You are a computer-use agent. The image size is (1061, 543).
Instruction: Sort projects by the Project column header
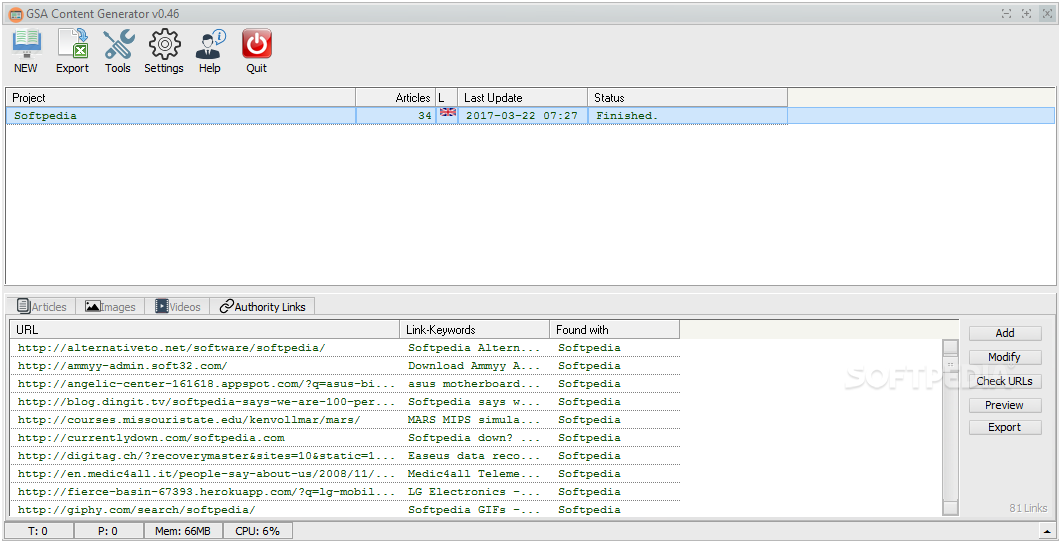[x=181, y=97]
